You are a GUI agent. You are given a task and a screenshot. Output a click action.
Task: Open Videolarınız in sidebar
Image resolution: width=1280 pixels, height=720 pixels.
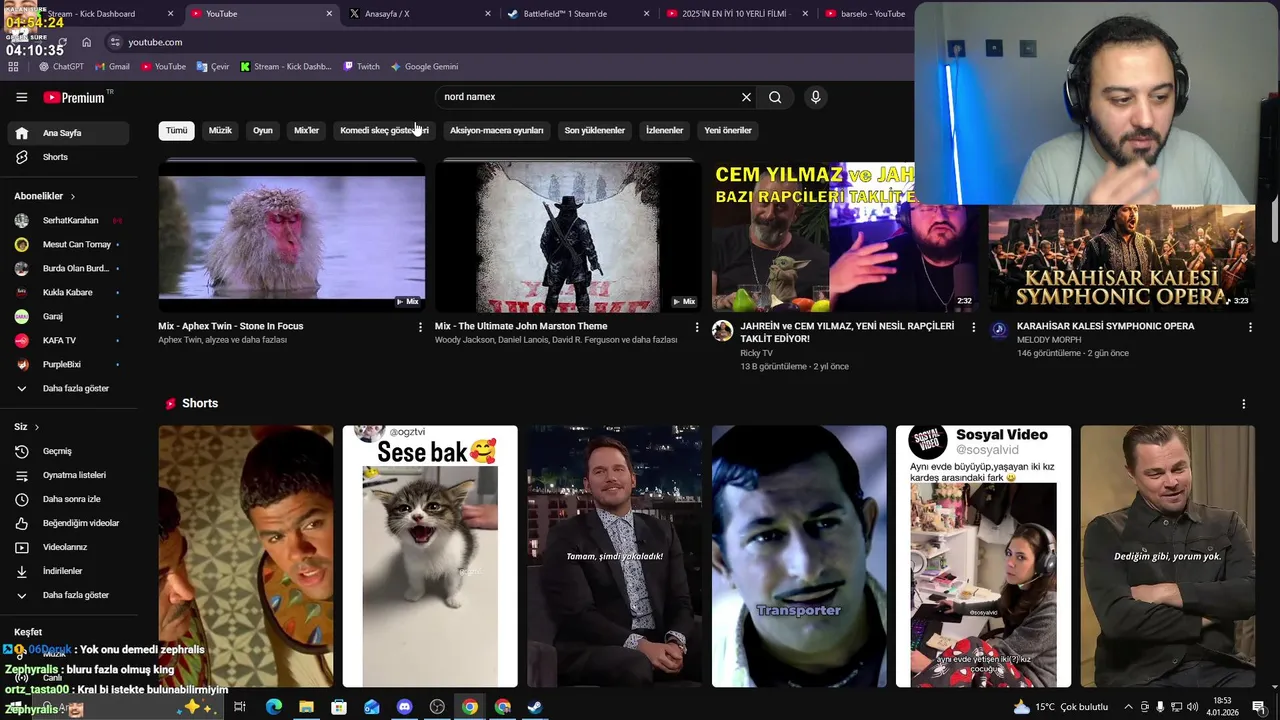66,547
